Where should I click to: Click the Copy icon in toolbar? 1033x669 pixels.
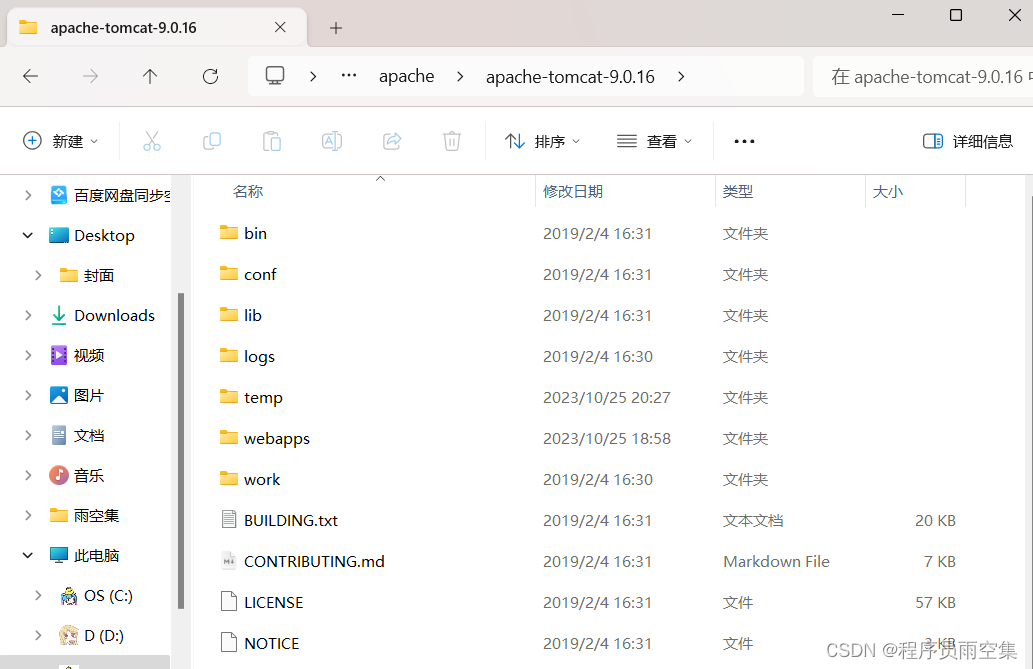(x=211, y=141)
